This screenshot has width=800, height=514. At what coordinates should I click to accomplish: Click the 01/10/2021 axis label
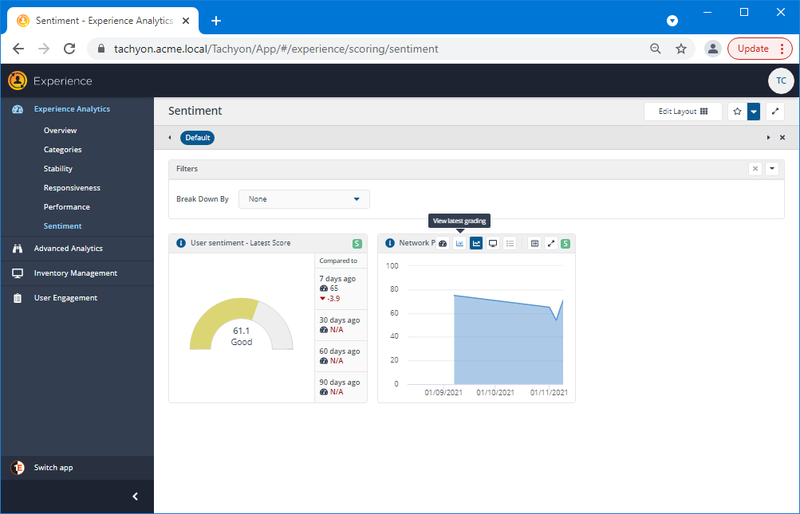[495, 393]
